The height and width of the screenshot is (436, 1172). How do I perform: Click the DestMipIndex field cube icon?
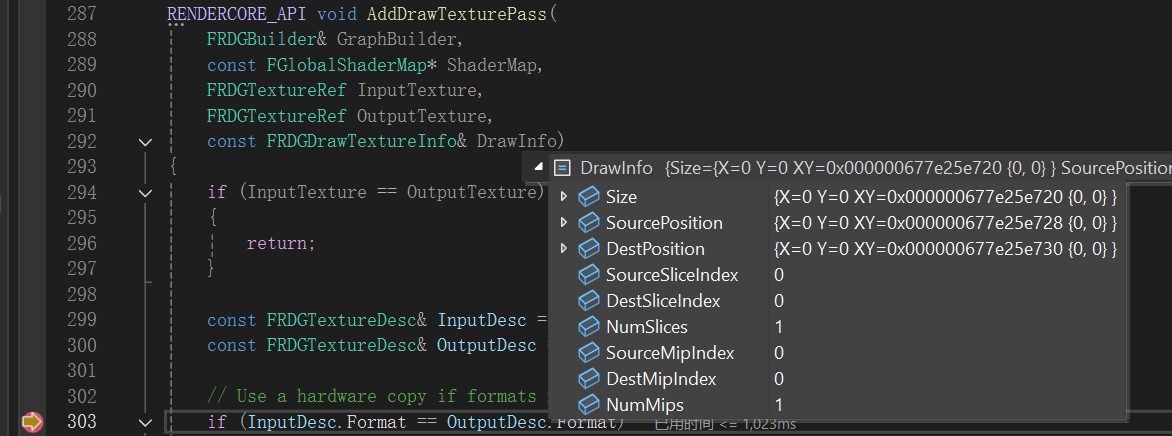coord(589,378)
